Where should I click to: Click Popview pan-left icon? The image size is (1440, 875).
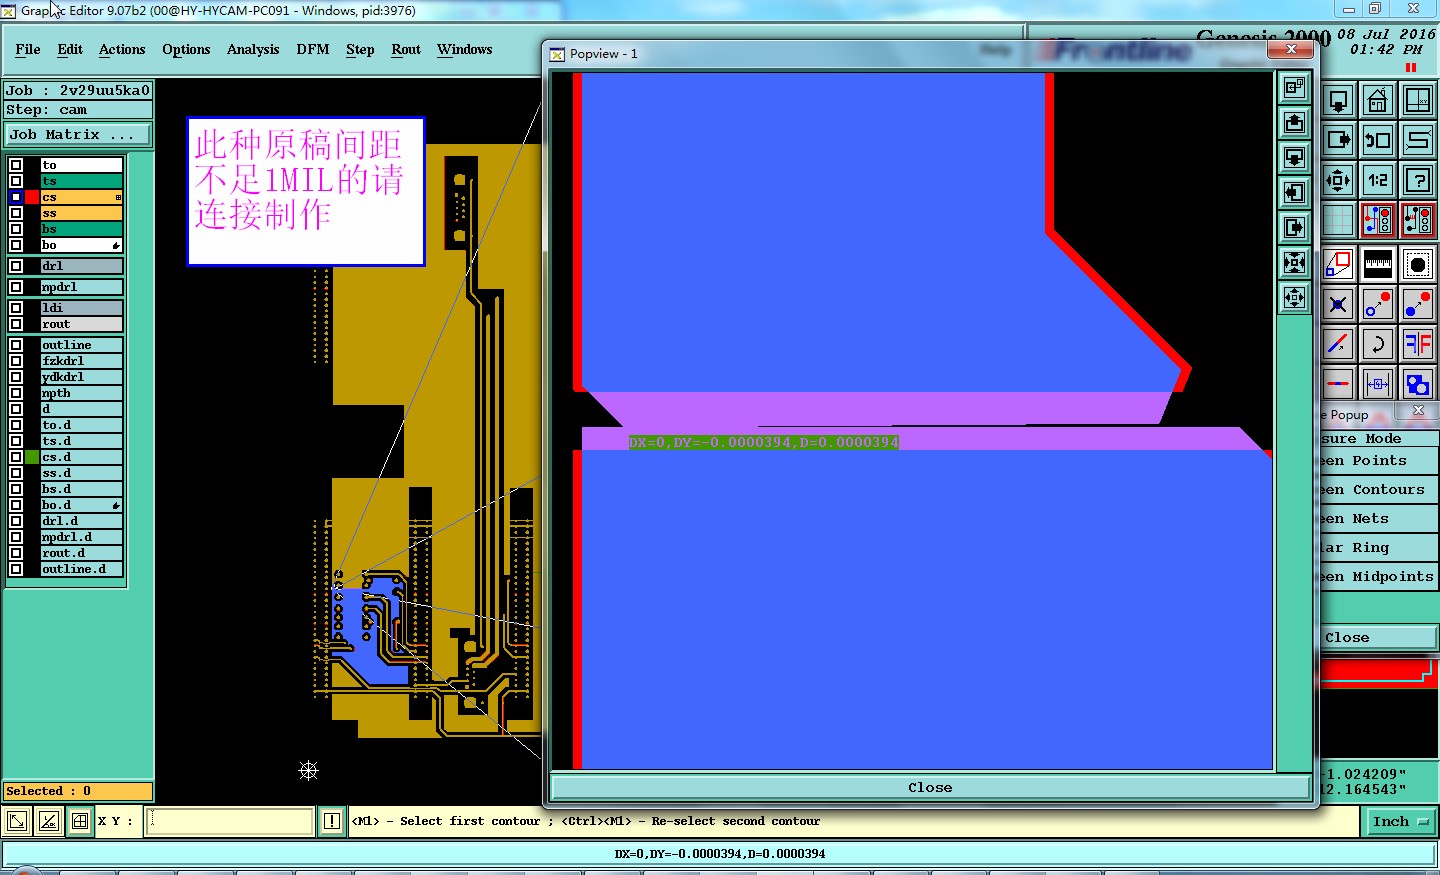click(x=1295, y=193)
